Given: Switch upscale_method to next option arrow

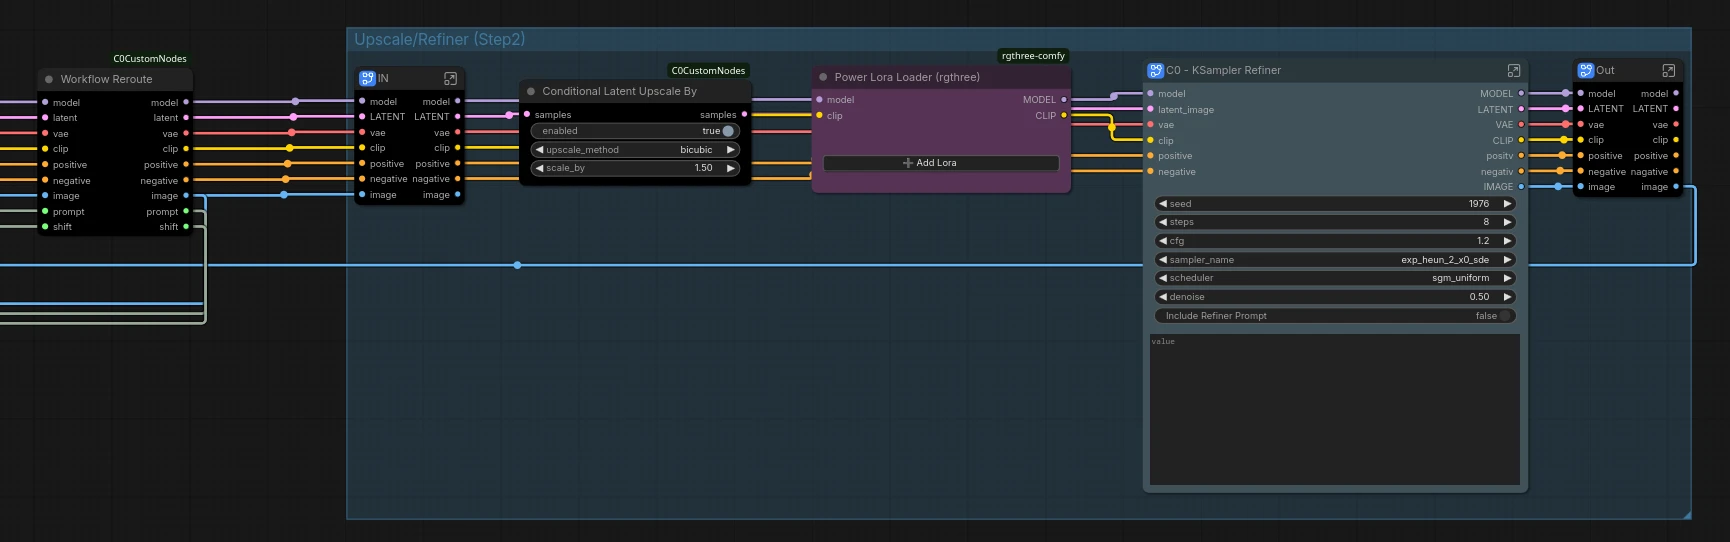Looking at the screenshot, I should [x=731, y=150].
